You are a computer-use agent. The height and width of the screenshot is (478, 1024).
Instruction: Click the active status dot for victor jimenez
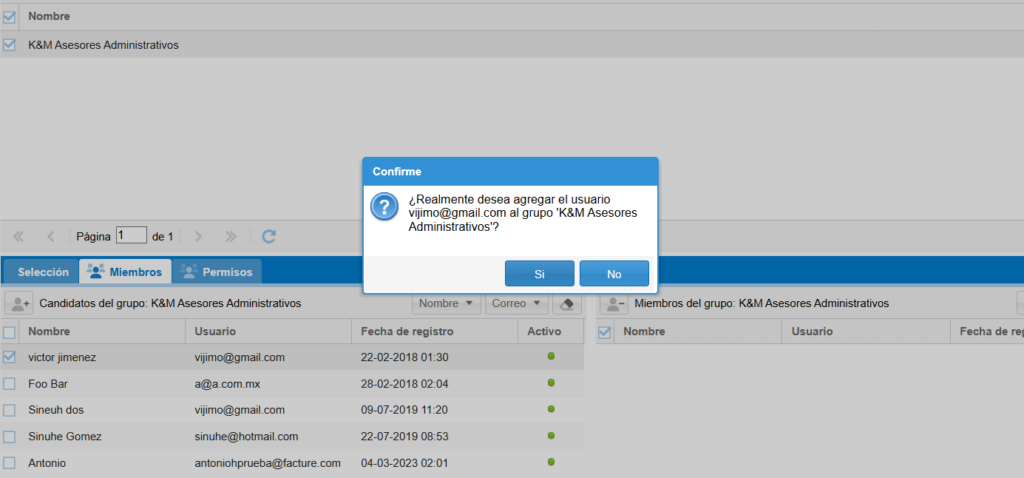[551, 356]
